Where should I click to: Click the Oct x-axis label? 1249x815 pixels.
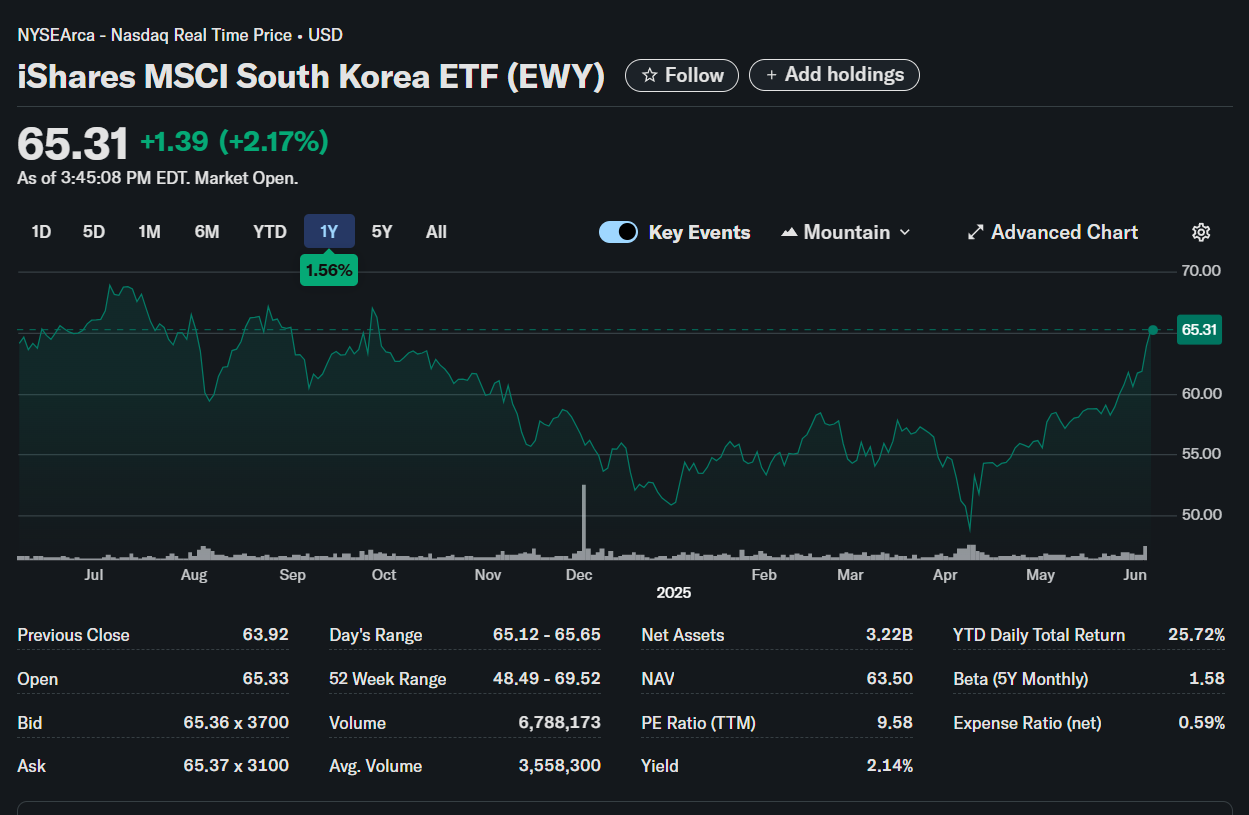tap(384, 575)
